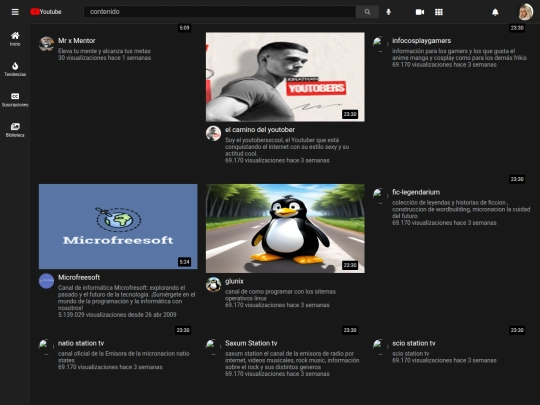Open Mr x Mentor video title
The height and width of the screenshot is (405, 540).
[x=76, y=41]
